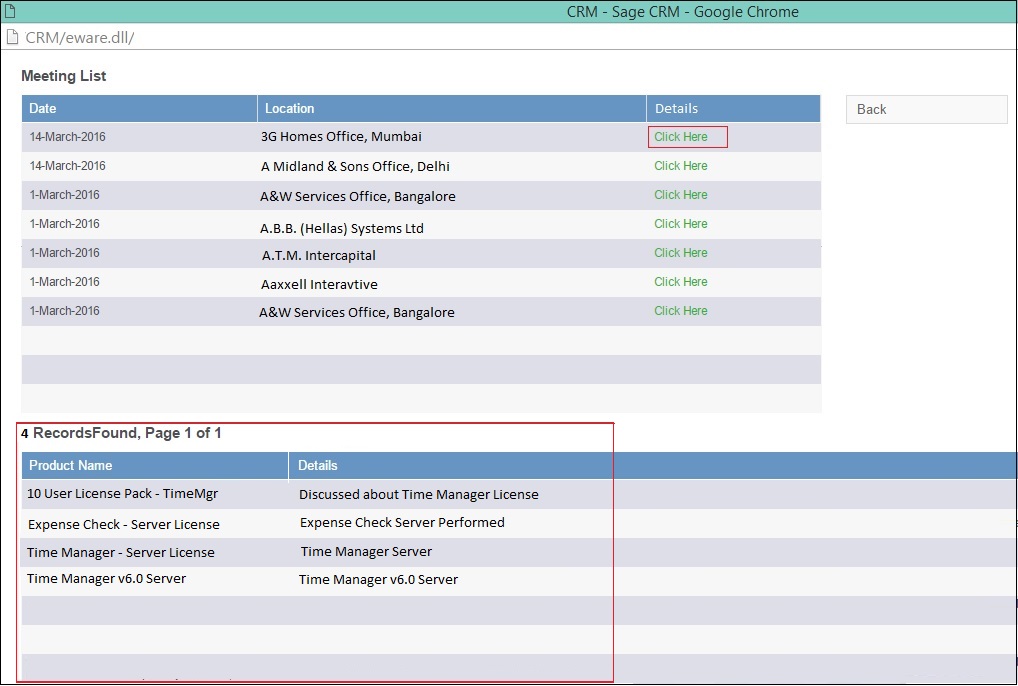Click 1-March-2016 date in A.T.M. Intercapital row

tap(65, 253)
